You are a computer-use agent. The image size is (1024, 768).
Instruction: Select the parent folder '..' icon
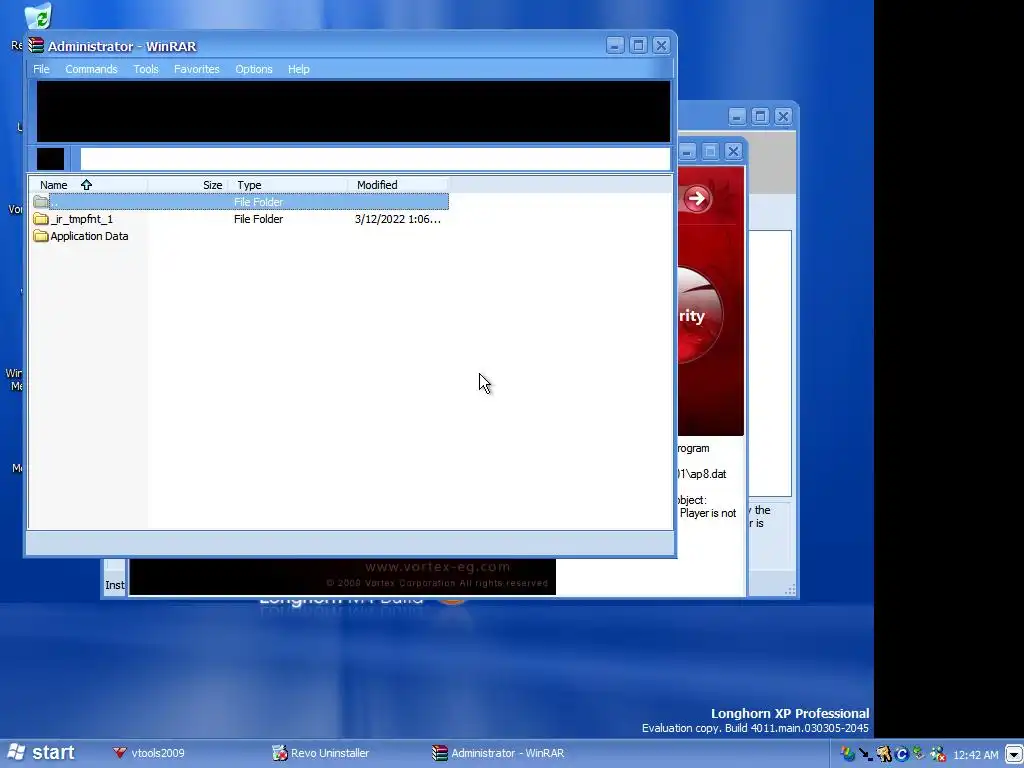(40, 202)
